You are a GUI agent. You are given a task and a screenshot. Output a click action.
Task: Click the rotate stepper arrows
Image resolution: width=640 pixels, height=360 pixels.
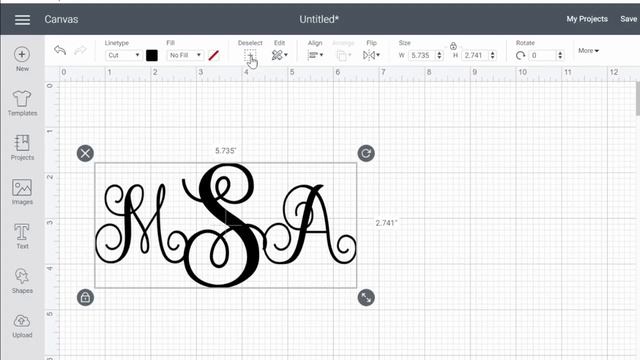[x=560, y=55]
